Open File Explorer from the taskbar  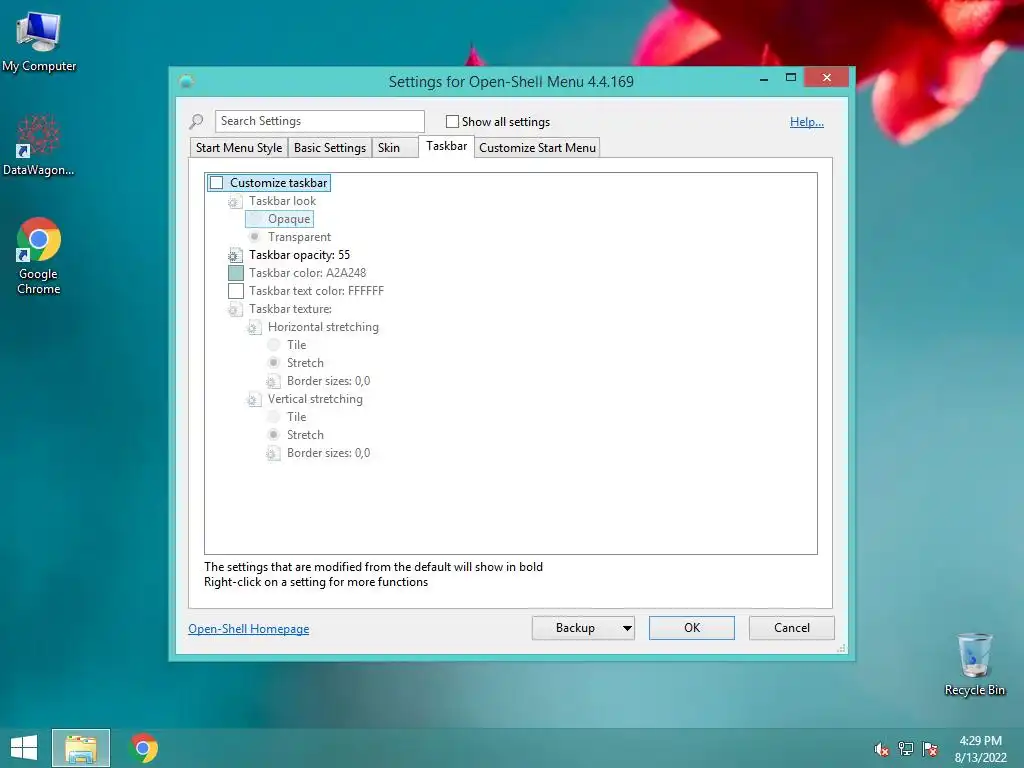81,748
